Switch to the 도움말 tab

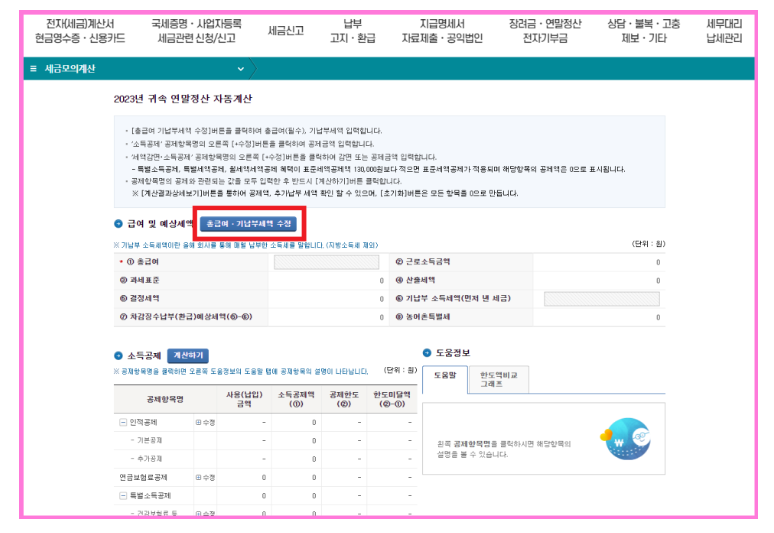(x=445, y=379)
